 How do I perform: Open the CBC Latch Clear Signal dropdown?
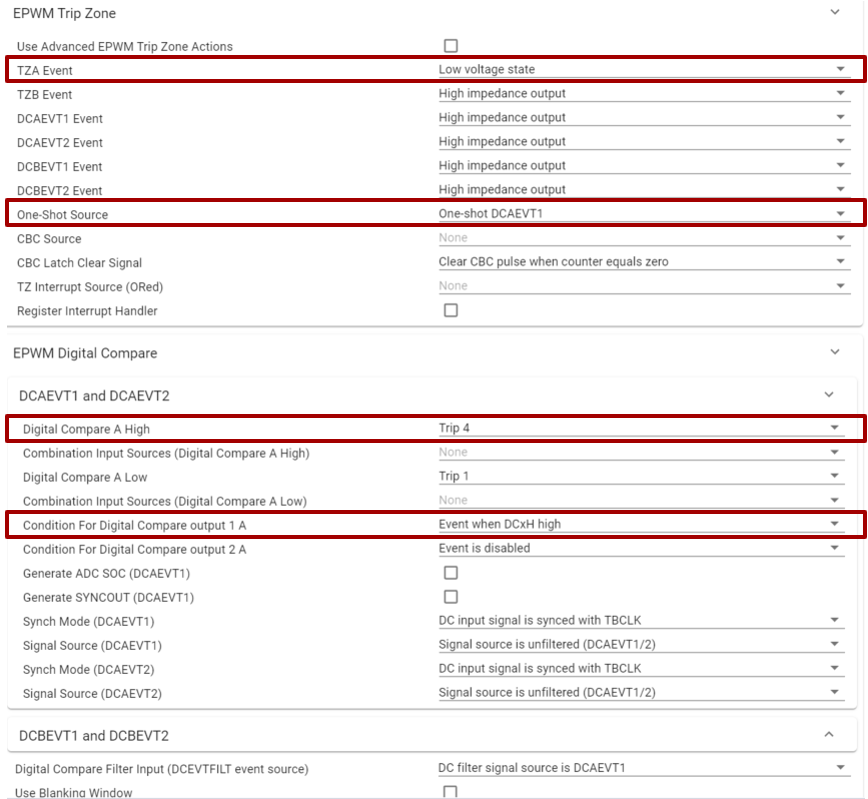(642, 262)
